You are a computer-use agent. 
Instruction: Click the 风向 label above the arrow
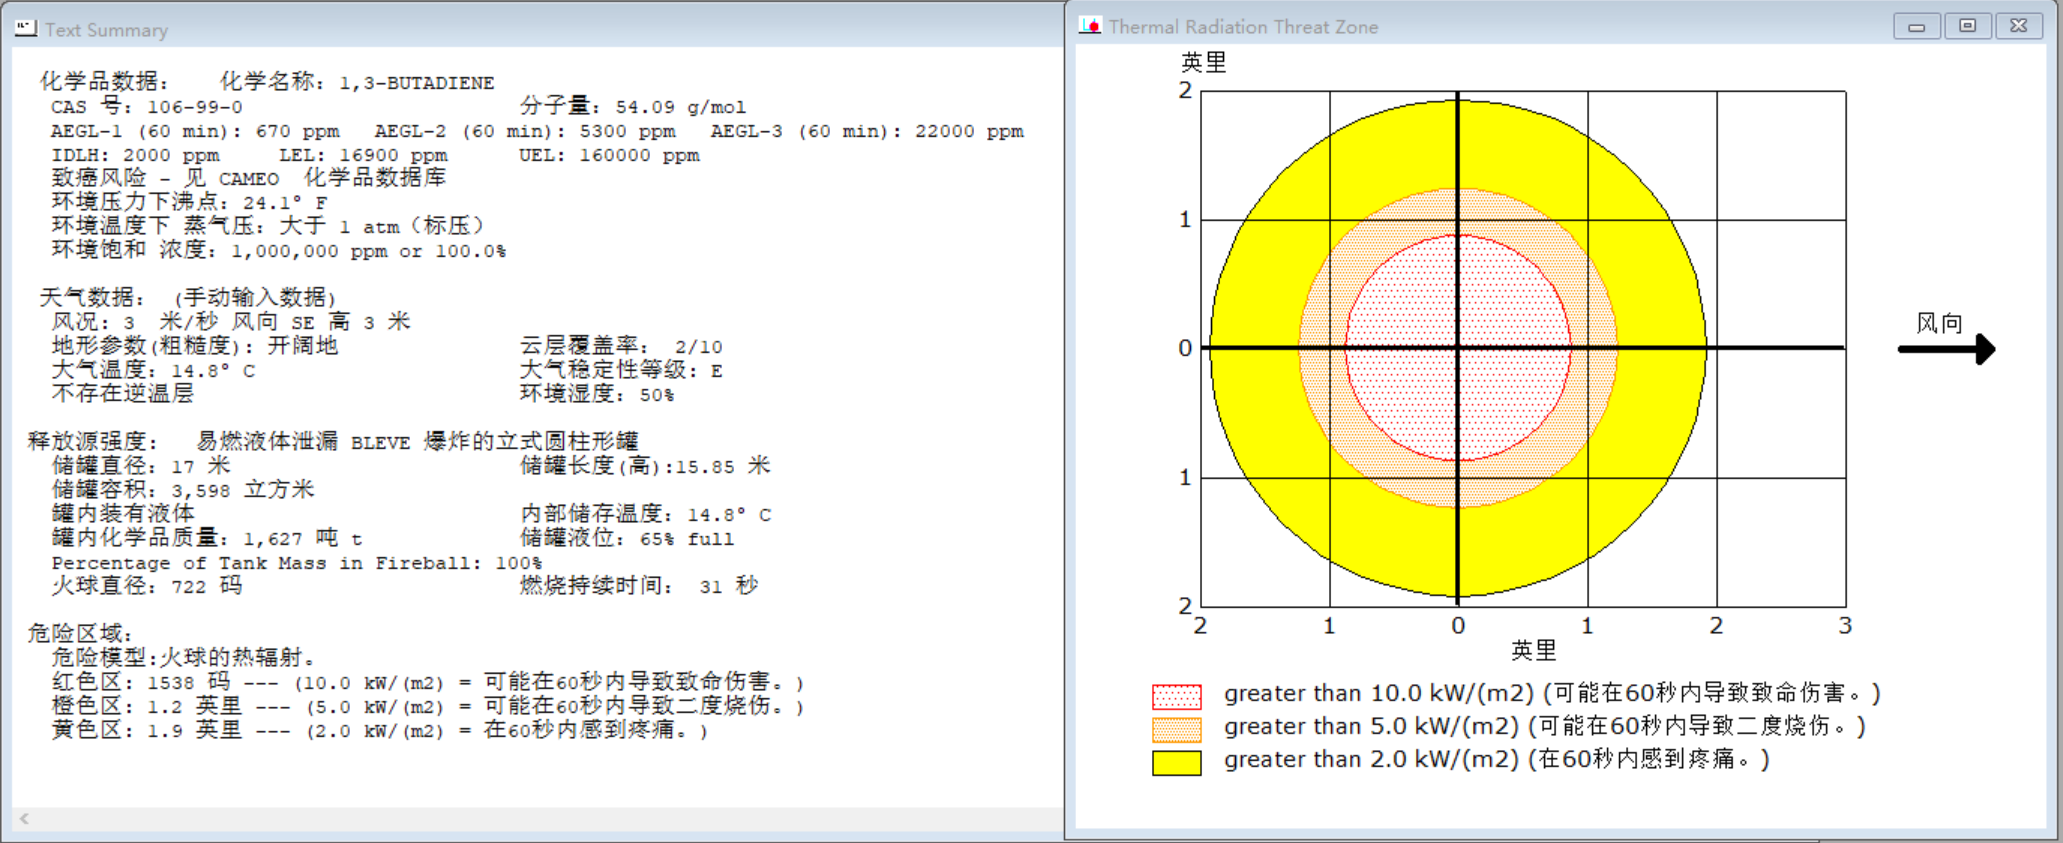(1939, 323)
